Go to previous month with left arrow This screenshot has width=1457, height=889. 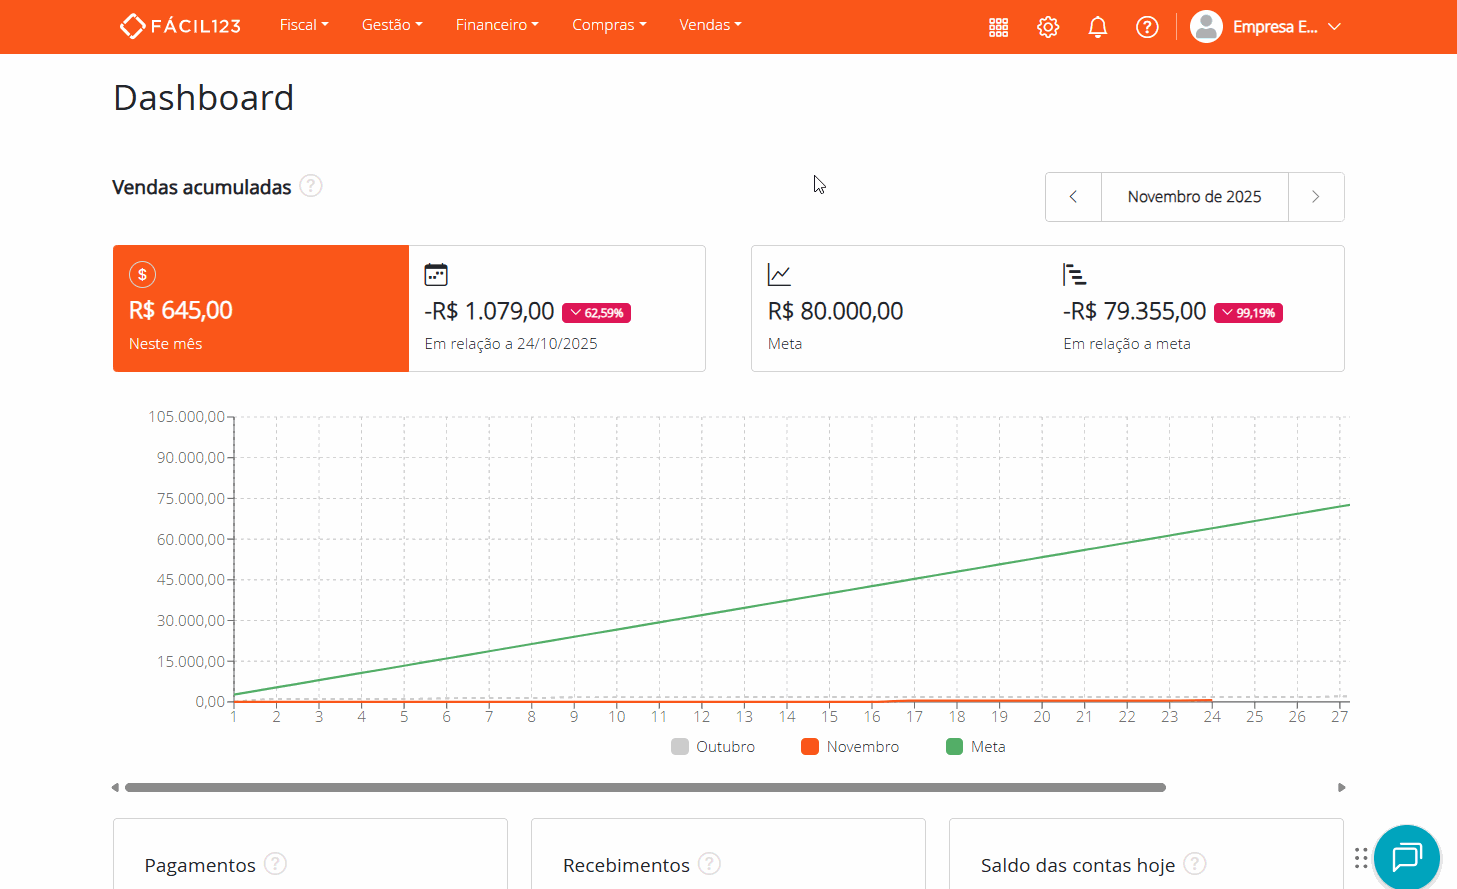[1073, 197]
